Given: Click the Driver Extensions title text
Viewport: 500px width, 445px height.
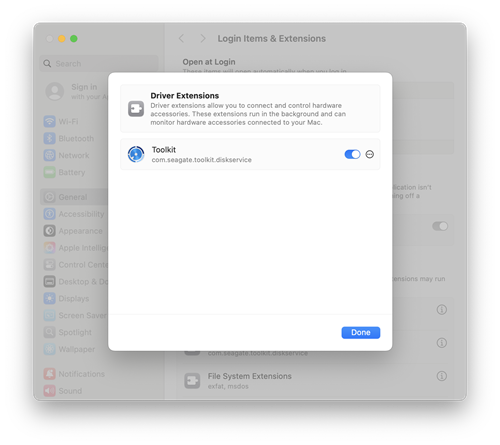Looking at the screenshot, I should point(185,96).
